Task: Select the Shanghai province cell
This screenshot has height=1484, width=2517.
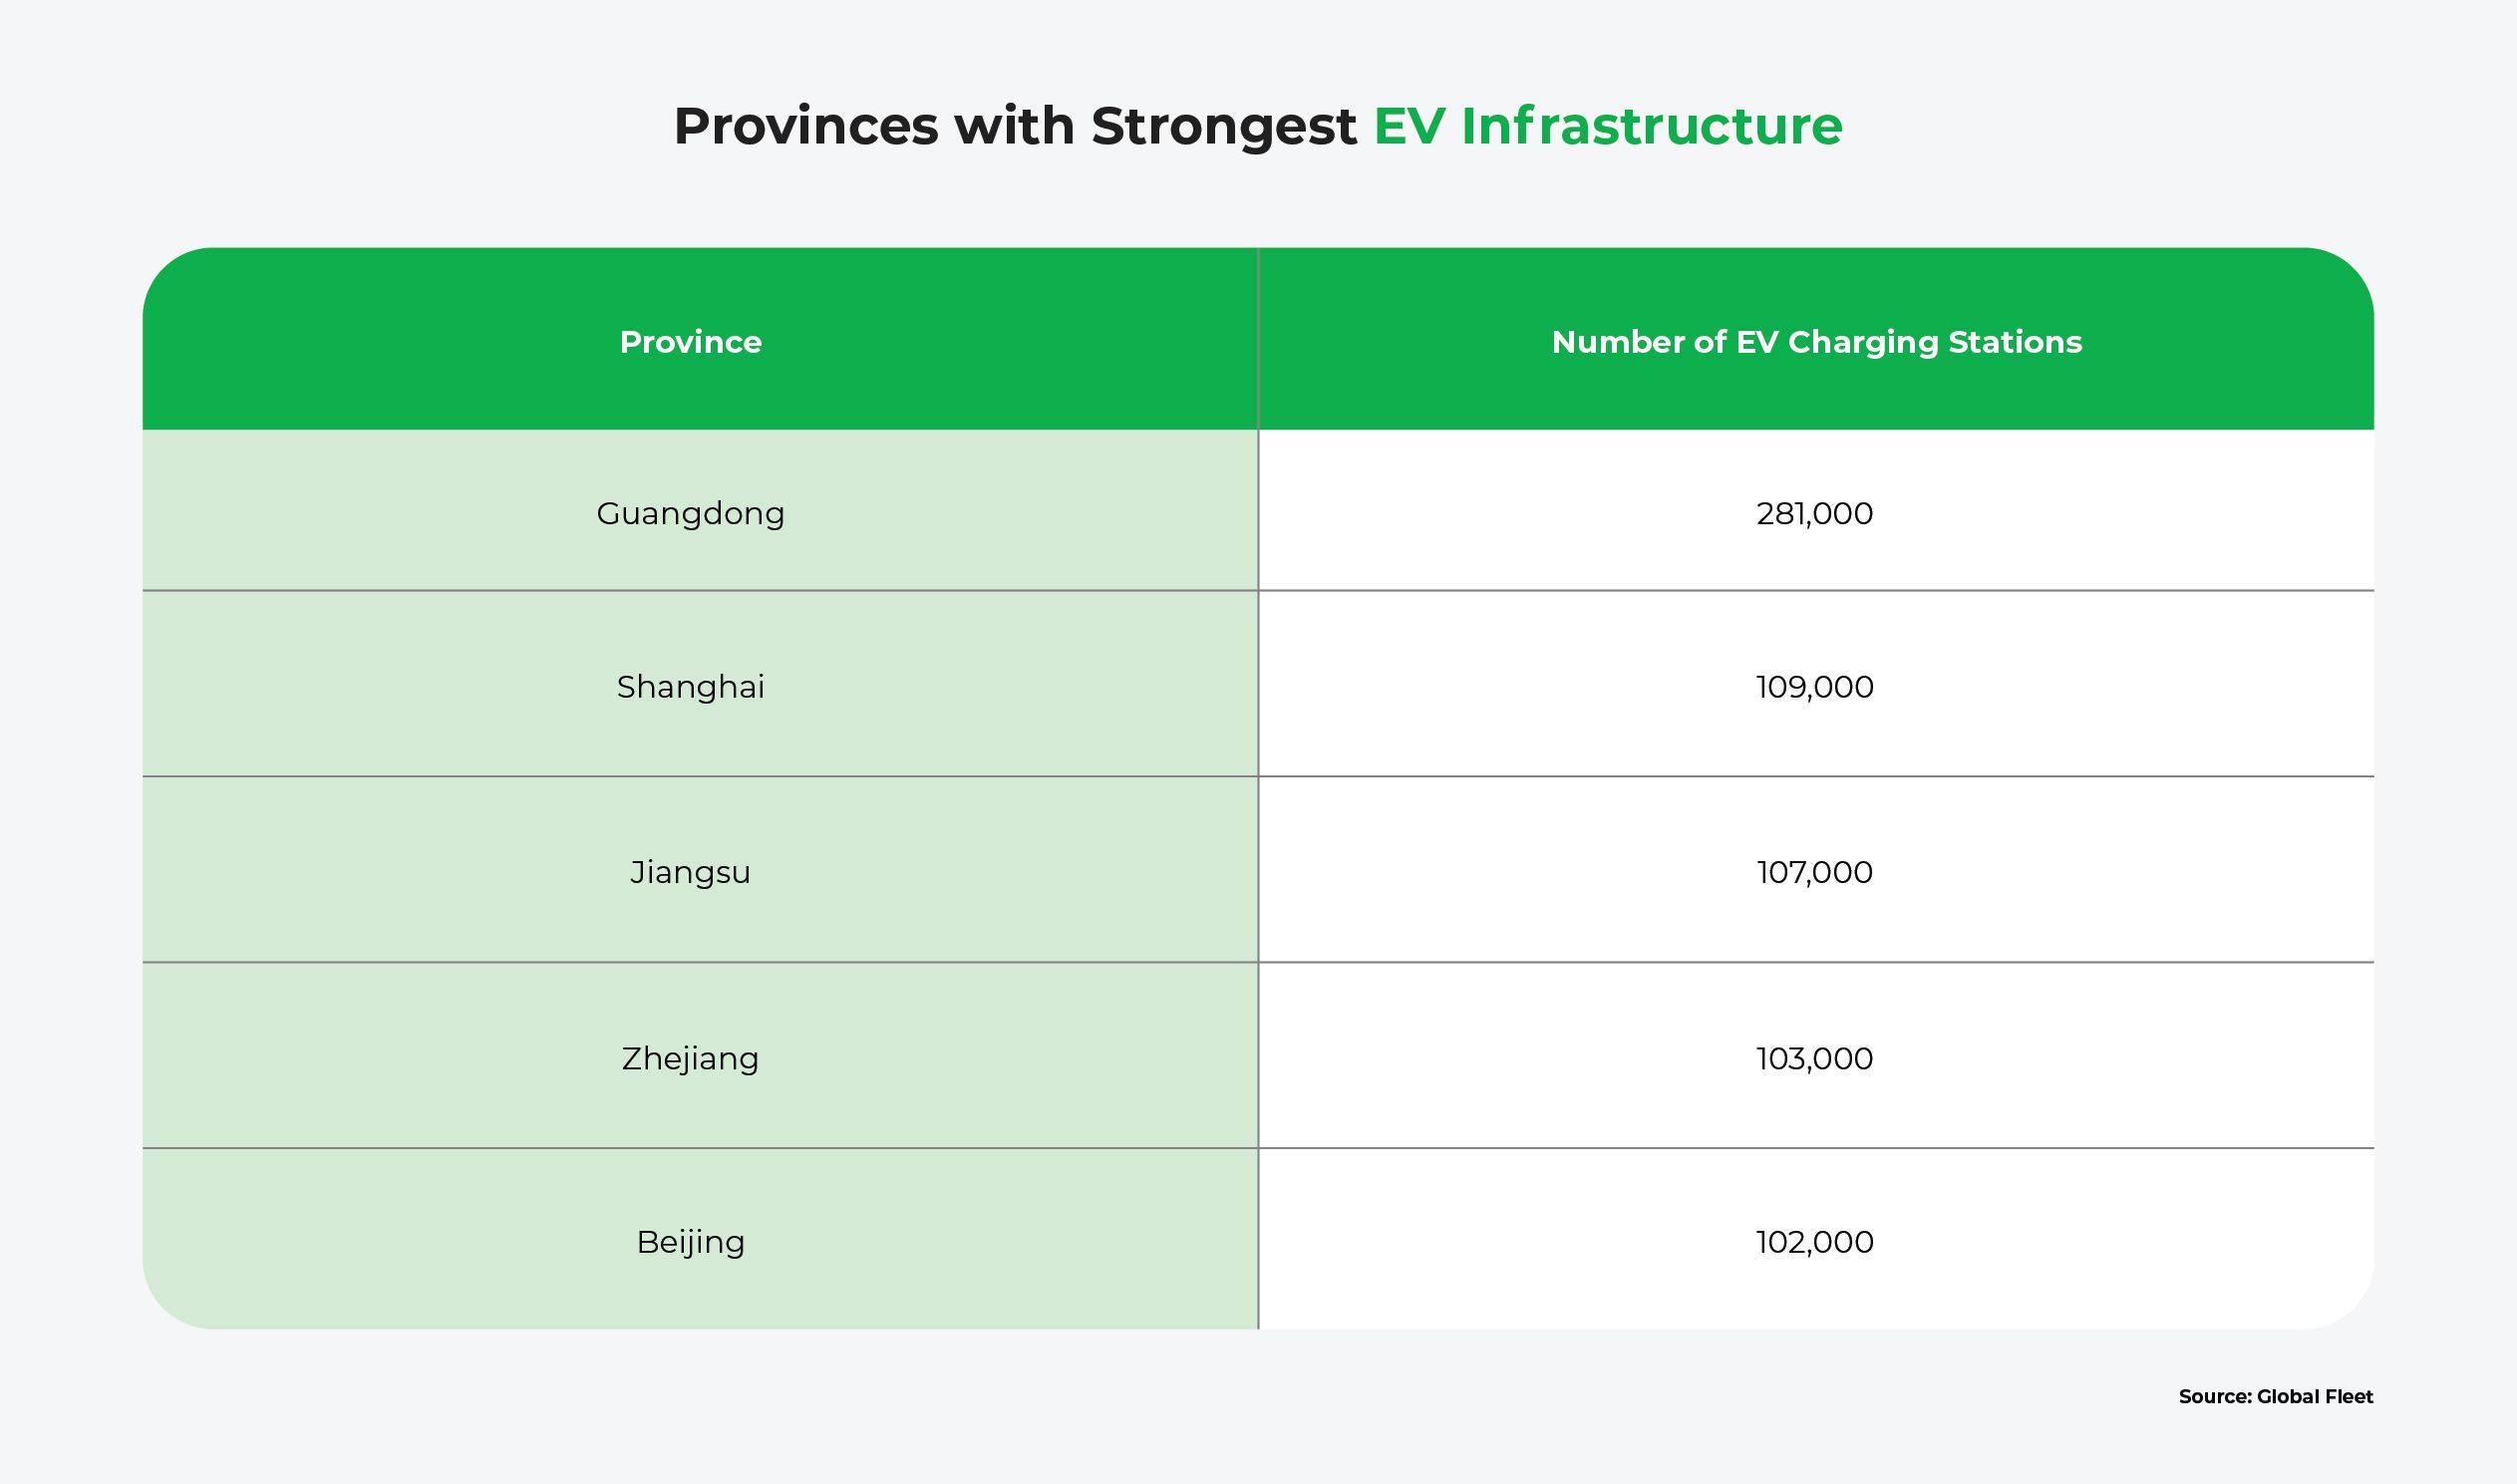Action: (690, 687)
